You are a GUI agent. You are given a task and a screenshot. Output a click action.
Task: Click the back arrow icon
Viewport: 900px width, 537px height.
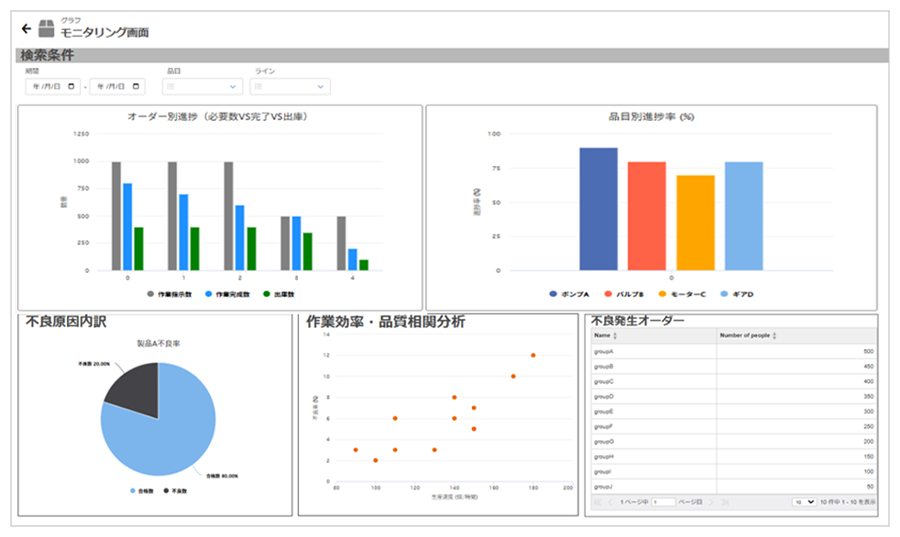pyautogui.click(x=26, y=28)
